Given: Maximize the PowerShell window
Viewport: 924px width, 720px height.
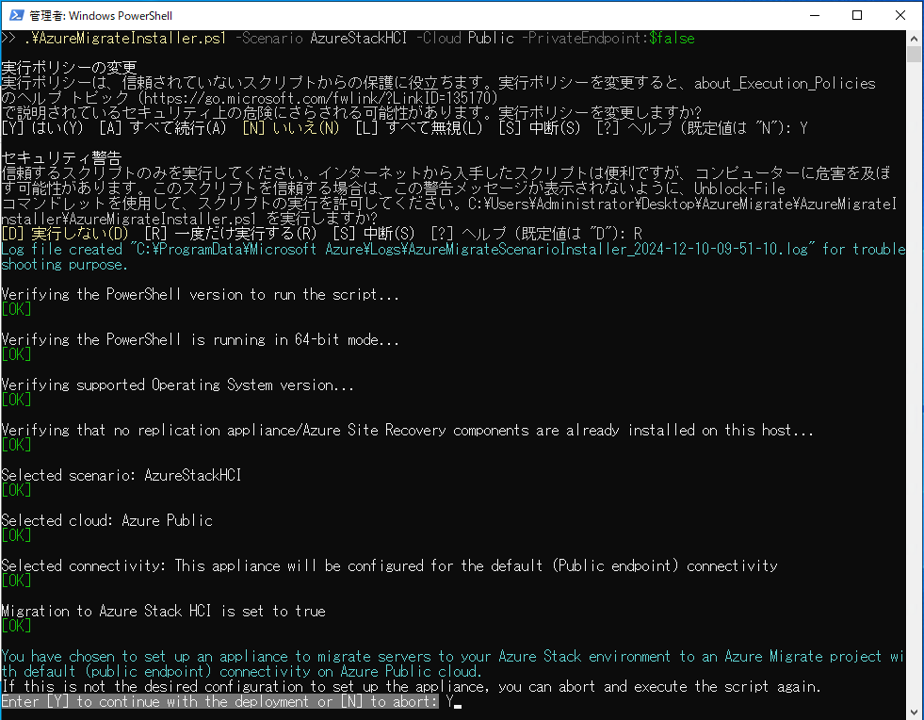Looking at the screenshot, I should [x=857, y=15].
